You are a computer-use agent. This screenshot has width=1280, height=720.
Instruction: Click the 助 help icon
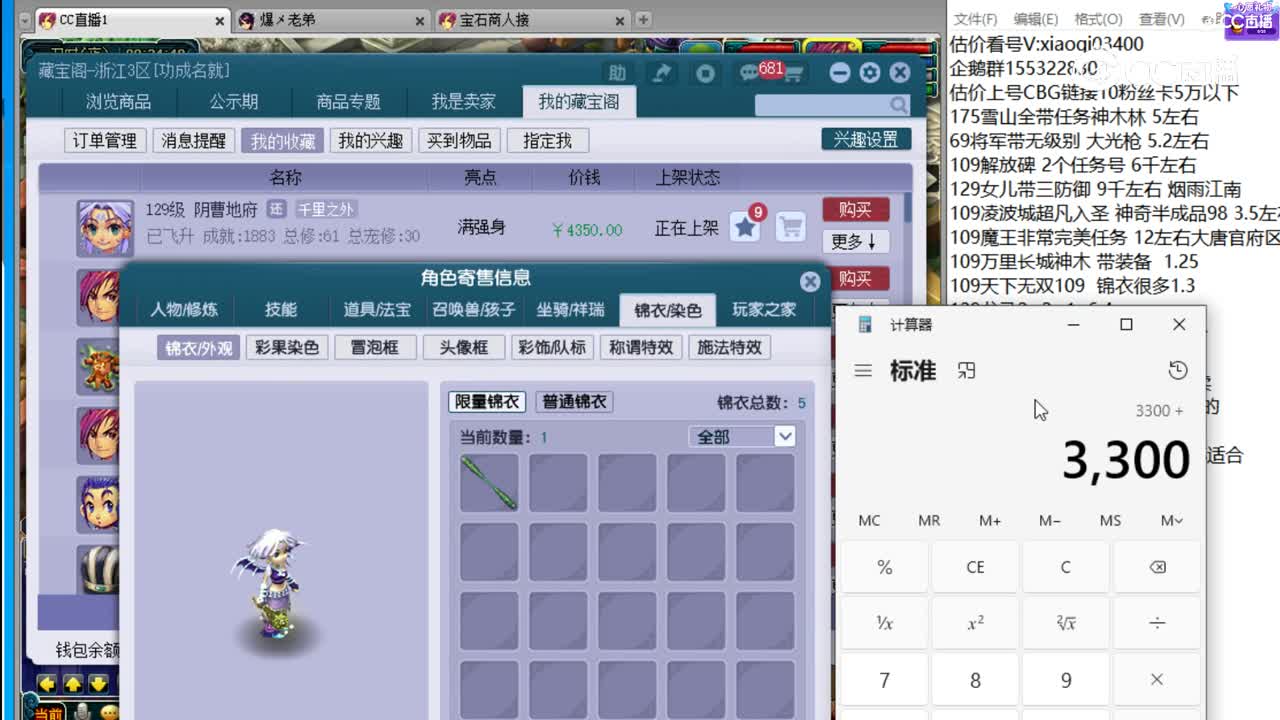tap(617, 73)
